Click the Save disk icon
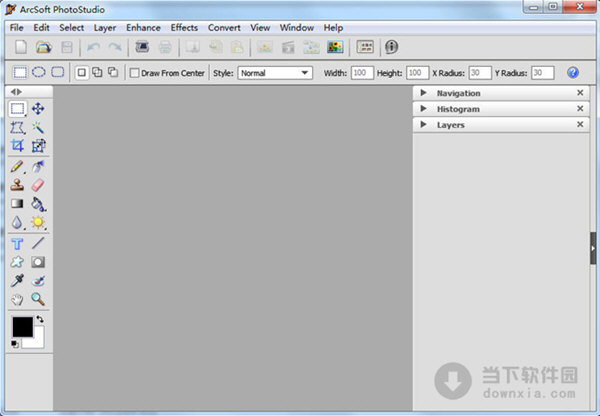The image size is (600, 416). 67,47
